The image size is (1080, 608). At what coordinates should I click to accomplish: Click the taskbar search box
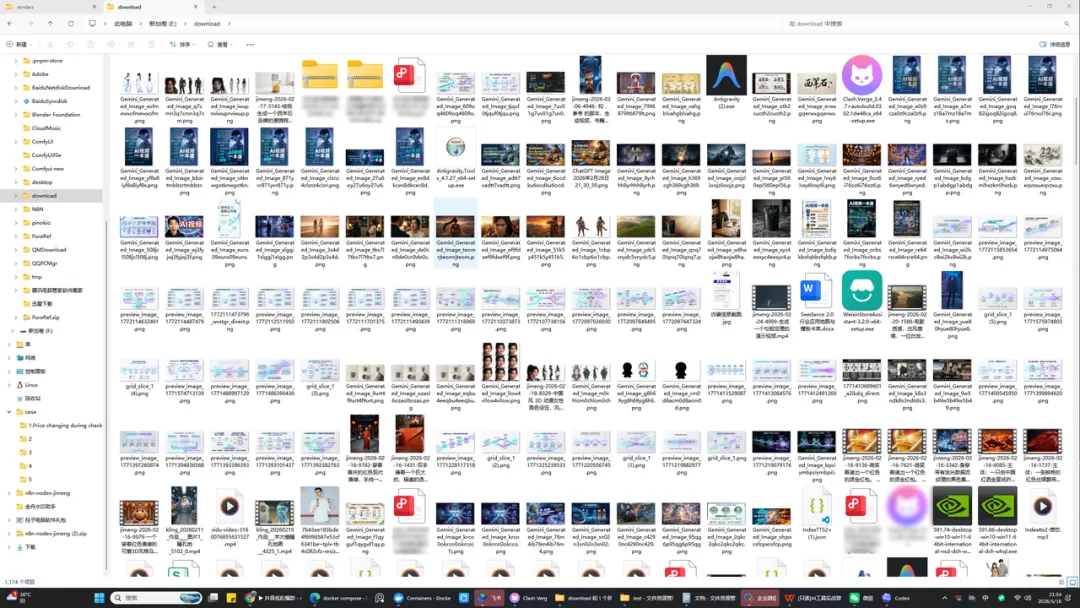click(156, 598)
